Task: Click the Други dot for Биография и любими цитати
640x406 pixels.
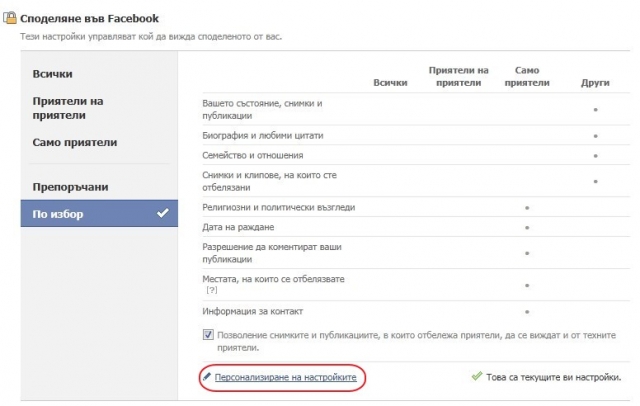Action: (x=596, y=136)
